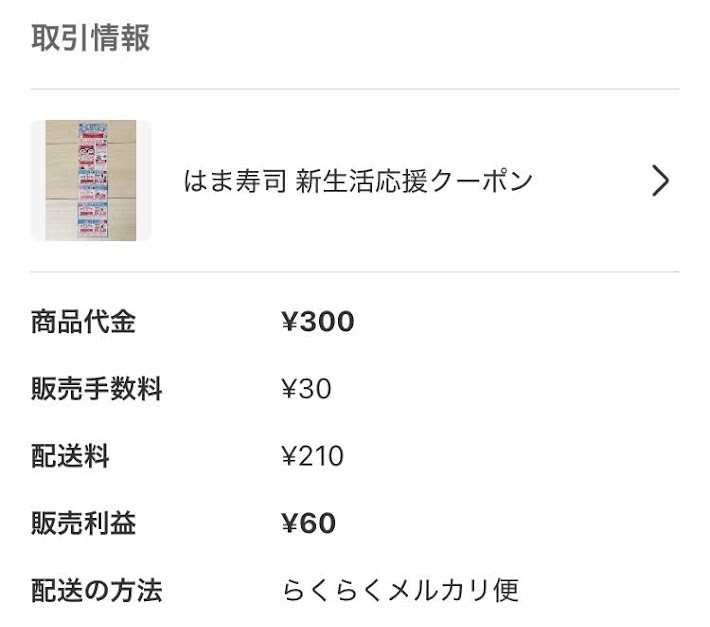Open the item details chevron arrow
710x627 pixels.
pyautogui.click(x=660, y=181)
